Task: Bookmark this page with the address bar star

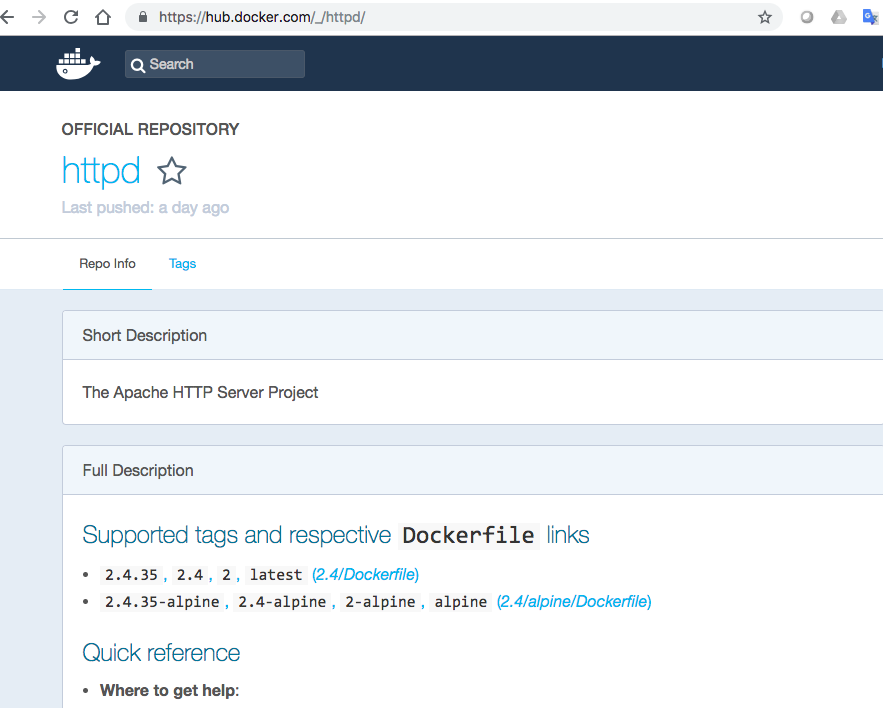Action: click(764, 17)
